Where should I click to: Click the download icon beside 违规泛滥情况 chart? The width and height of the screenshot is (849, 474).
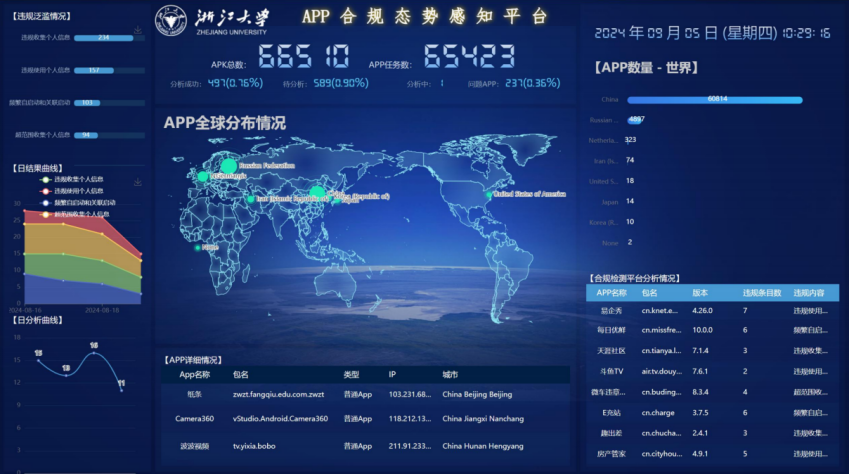(137, 30)
